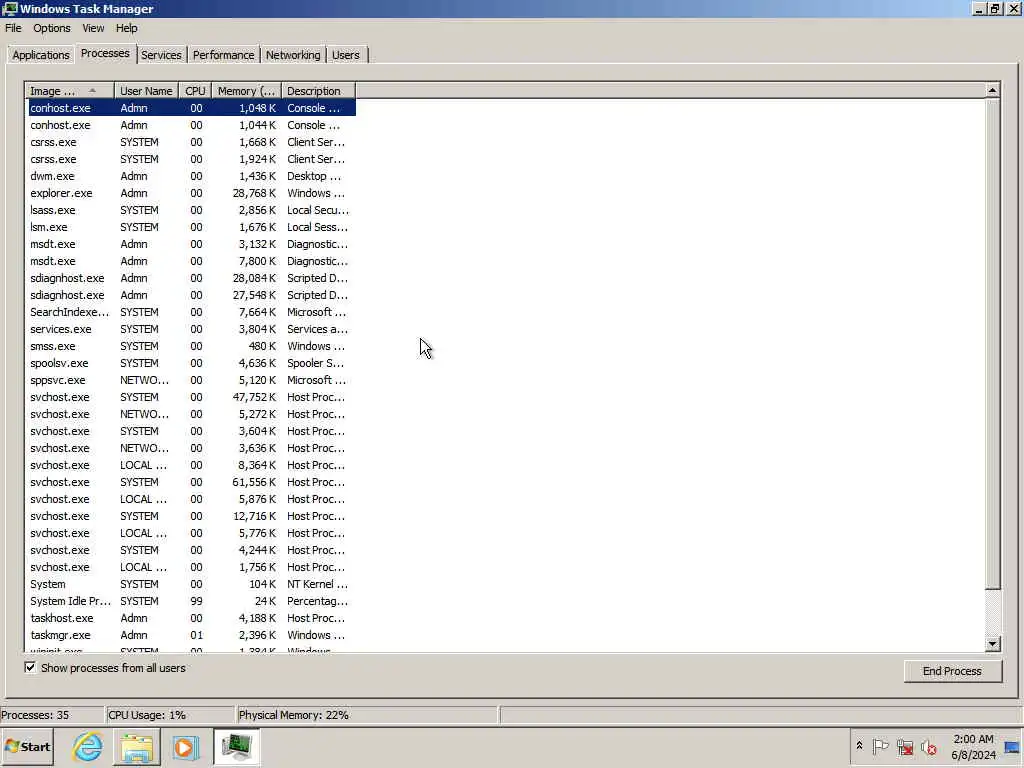
Task: Open the Start menu
Action: [27, 746]
